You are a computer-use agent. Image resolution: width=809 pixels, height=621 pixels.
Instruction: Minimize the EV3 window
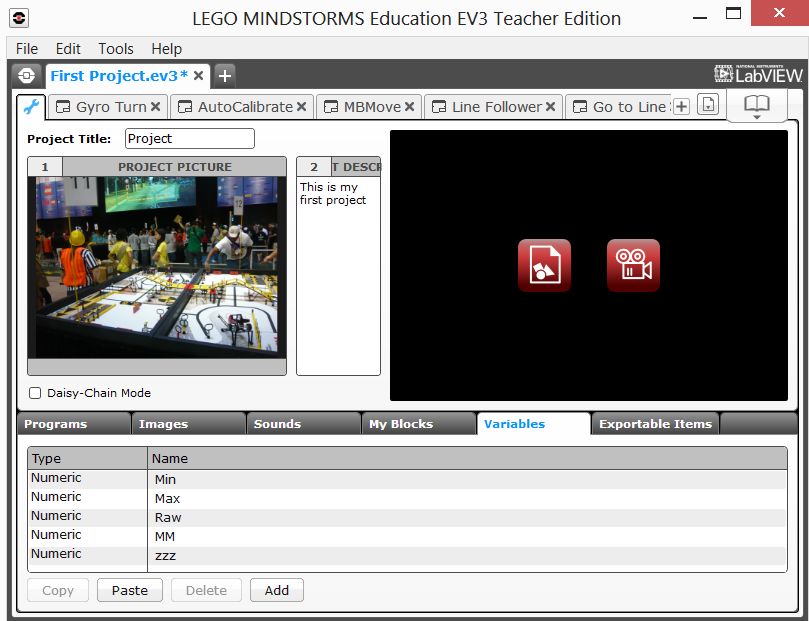[x=700, y=17]
